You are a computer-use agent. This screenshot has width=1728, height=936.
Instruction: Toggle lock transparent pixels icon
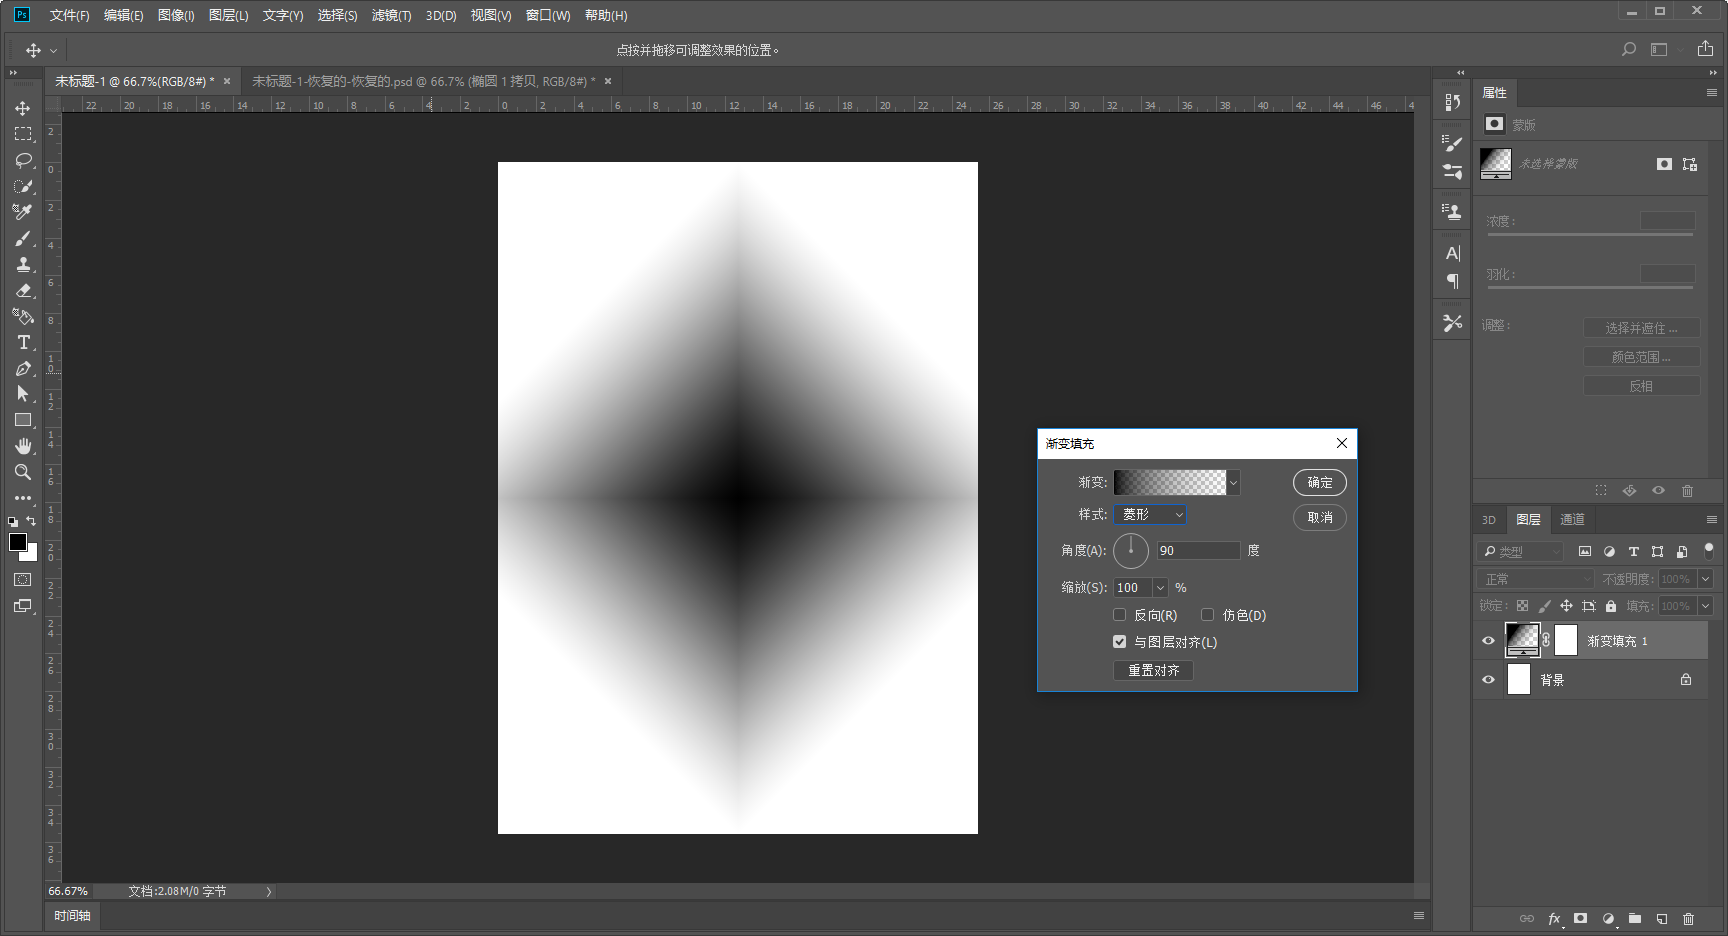(1522, 606)
